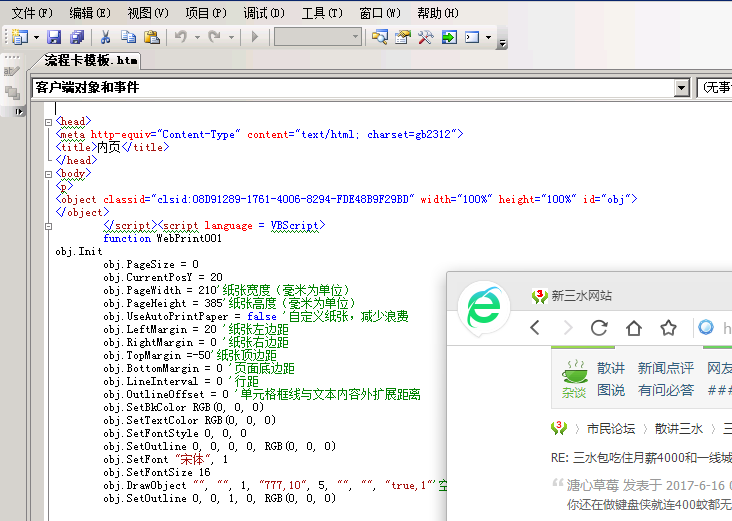732x521 pixels.
Task: Click the Paste clipboard icon
Action: coord(151,37)
